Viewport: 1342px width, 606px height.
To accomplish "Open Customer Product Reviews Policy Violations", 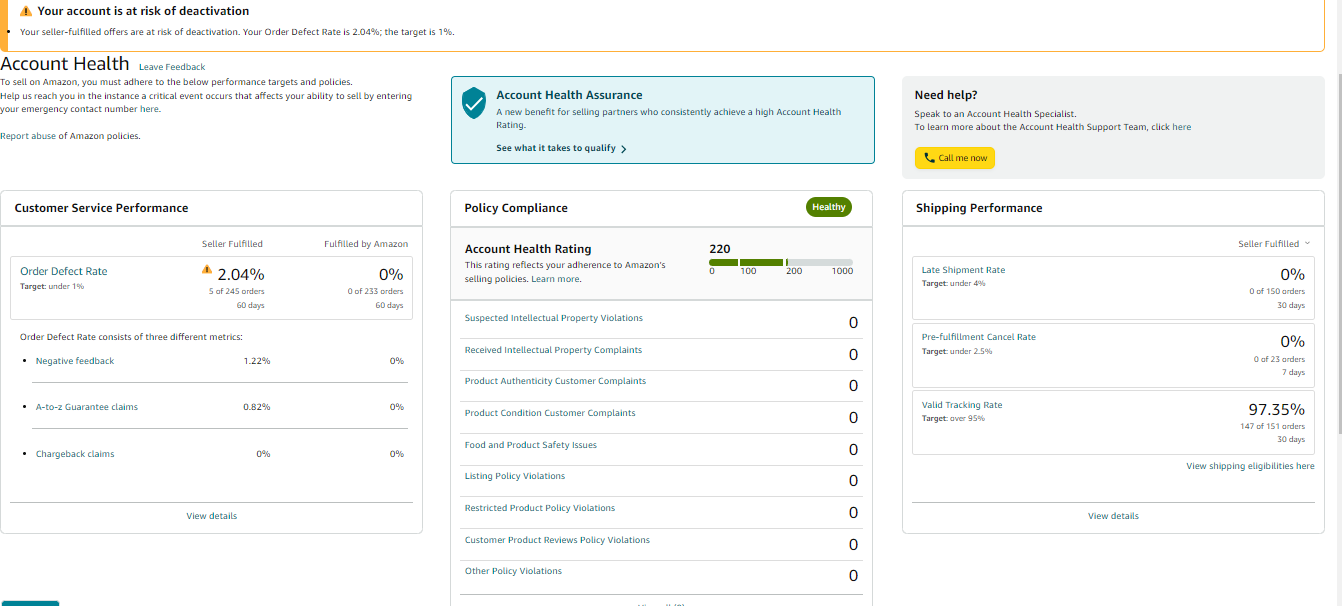I will click(x=557, y=540).
